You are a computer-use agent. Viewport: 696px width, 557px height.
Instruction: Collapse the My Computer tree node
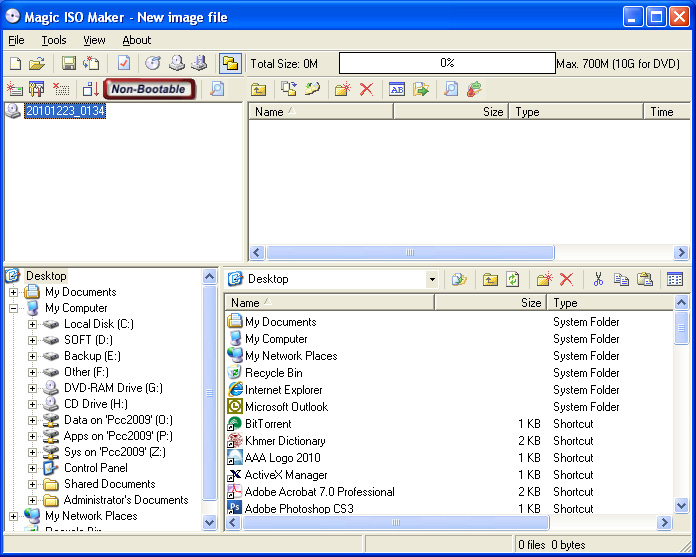13,308
